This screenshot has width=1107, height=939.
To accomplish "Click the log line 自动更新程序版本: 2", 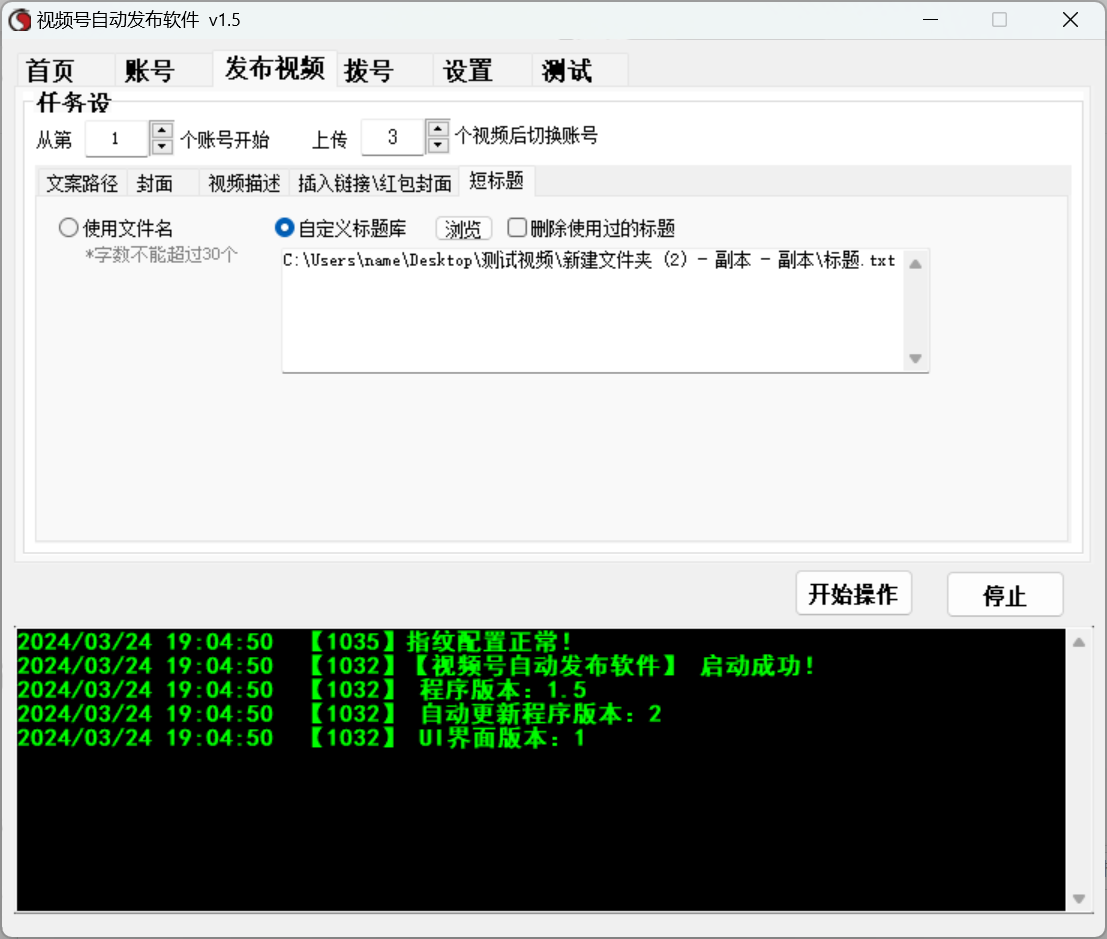I will click(340, 714).
